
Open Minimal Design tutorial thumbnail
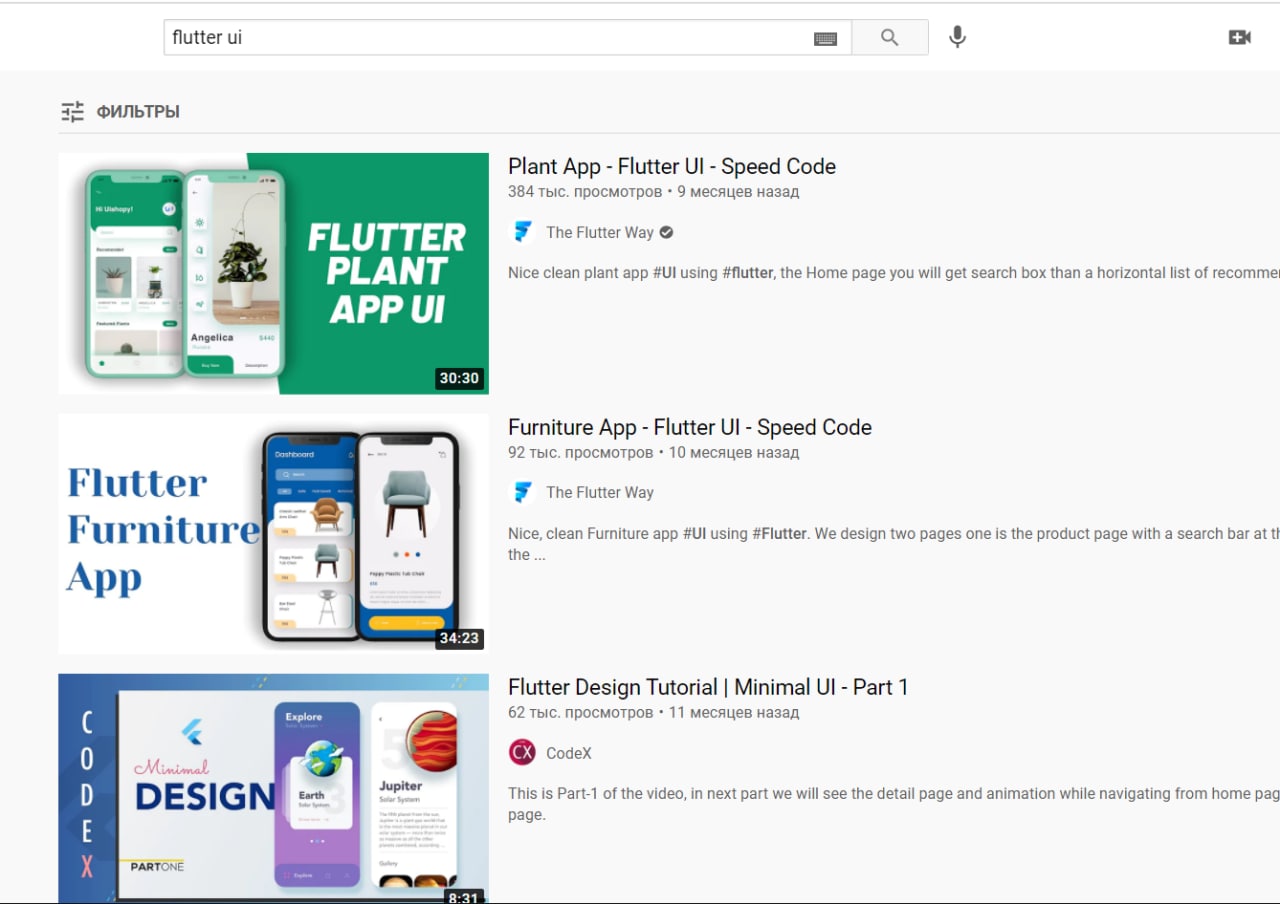tap(273, 789)
